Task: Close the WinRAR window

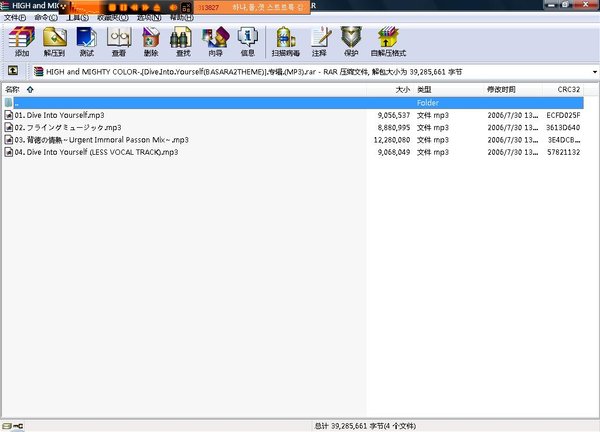Action: 585,5
